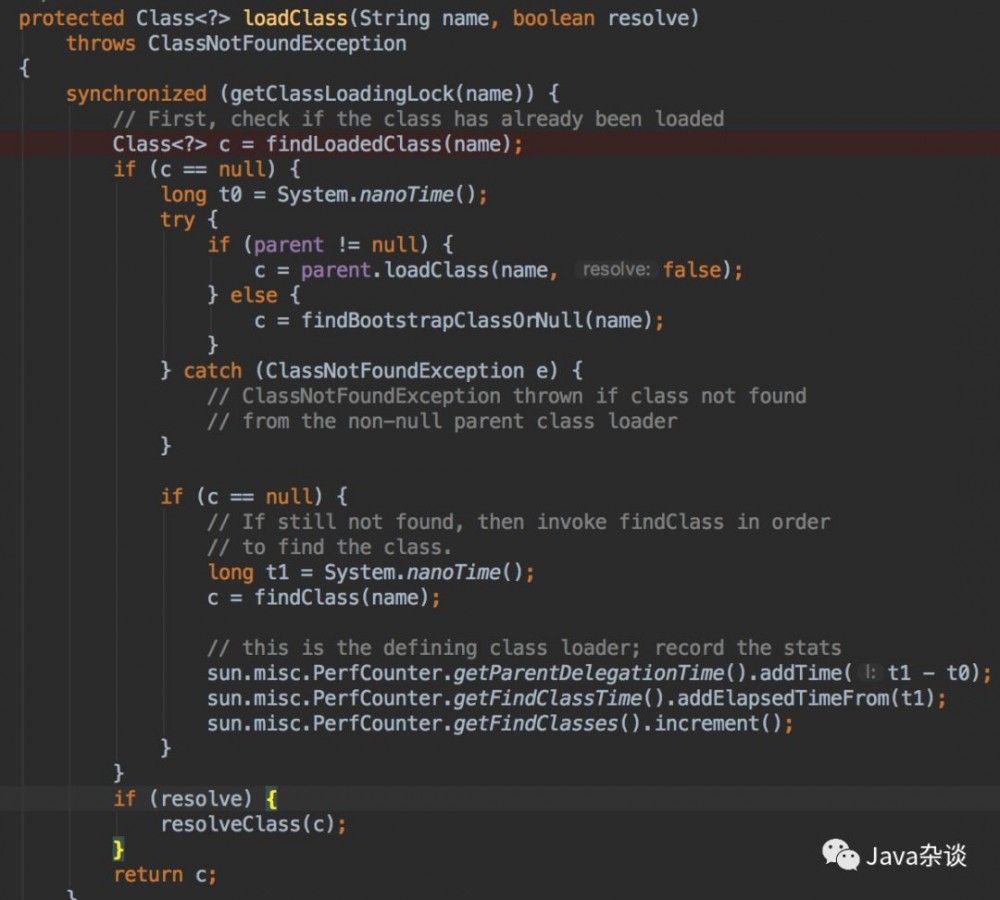Screen dimensions: 1000x900
Task: Click the synchronized keyword
Action: click(x=136, y=94)
